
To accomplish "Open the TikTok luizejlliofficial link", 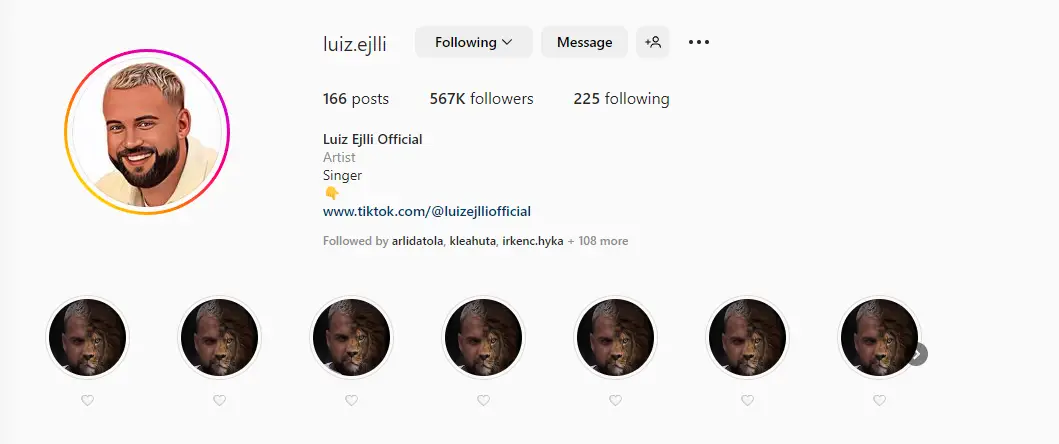I will click(427, 212).
